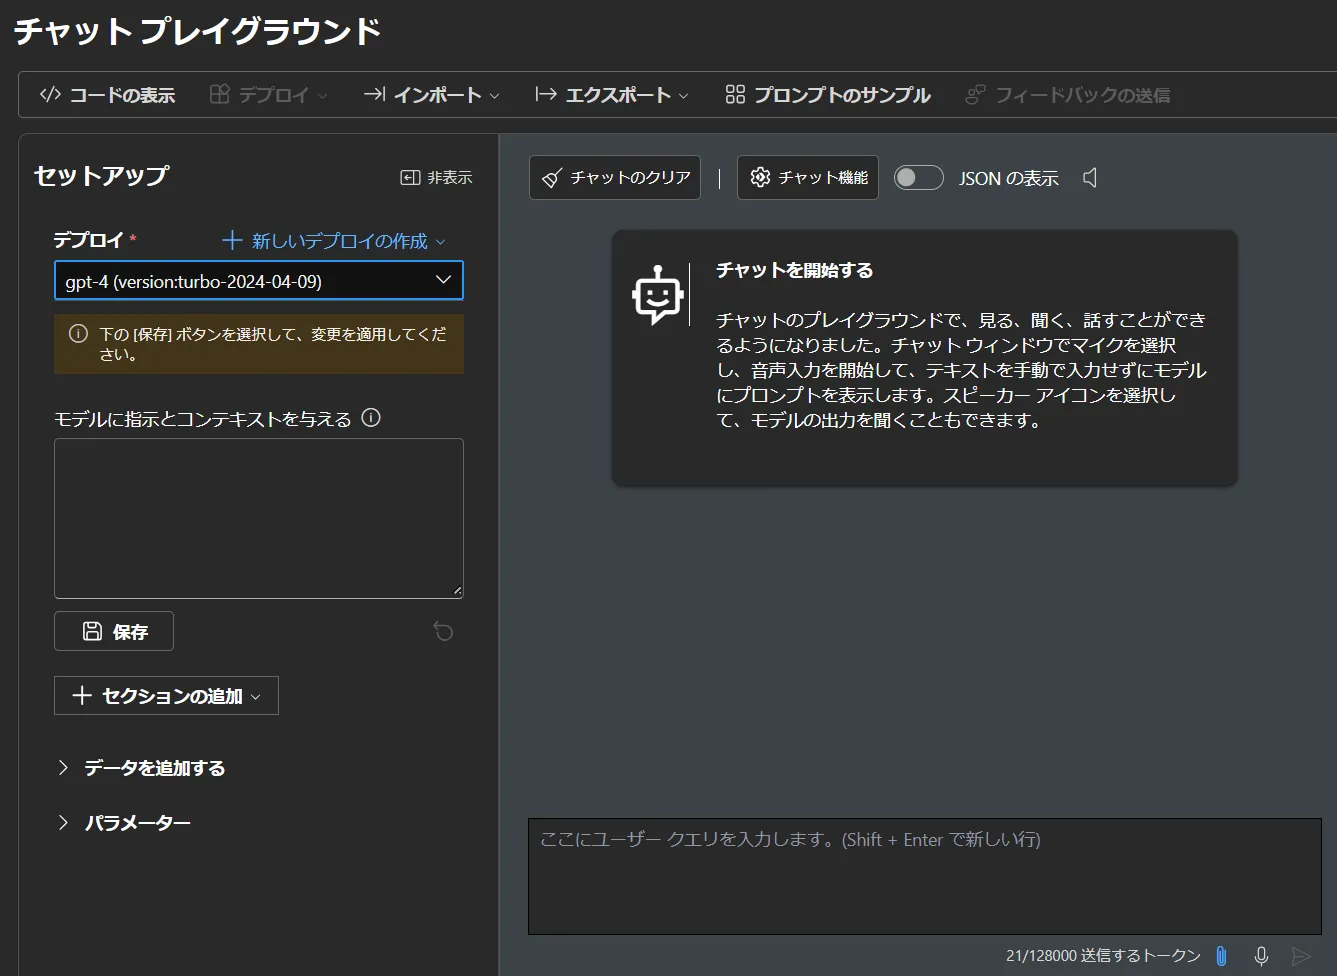Click 新しいデプロイの作成 link
The height and width of the screenshot is (976, 1337).
click(x=334, y=241)
